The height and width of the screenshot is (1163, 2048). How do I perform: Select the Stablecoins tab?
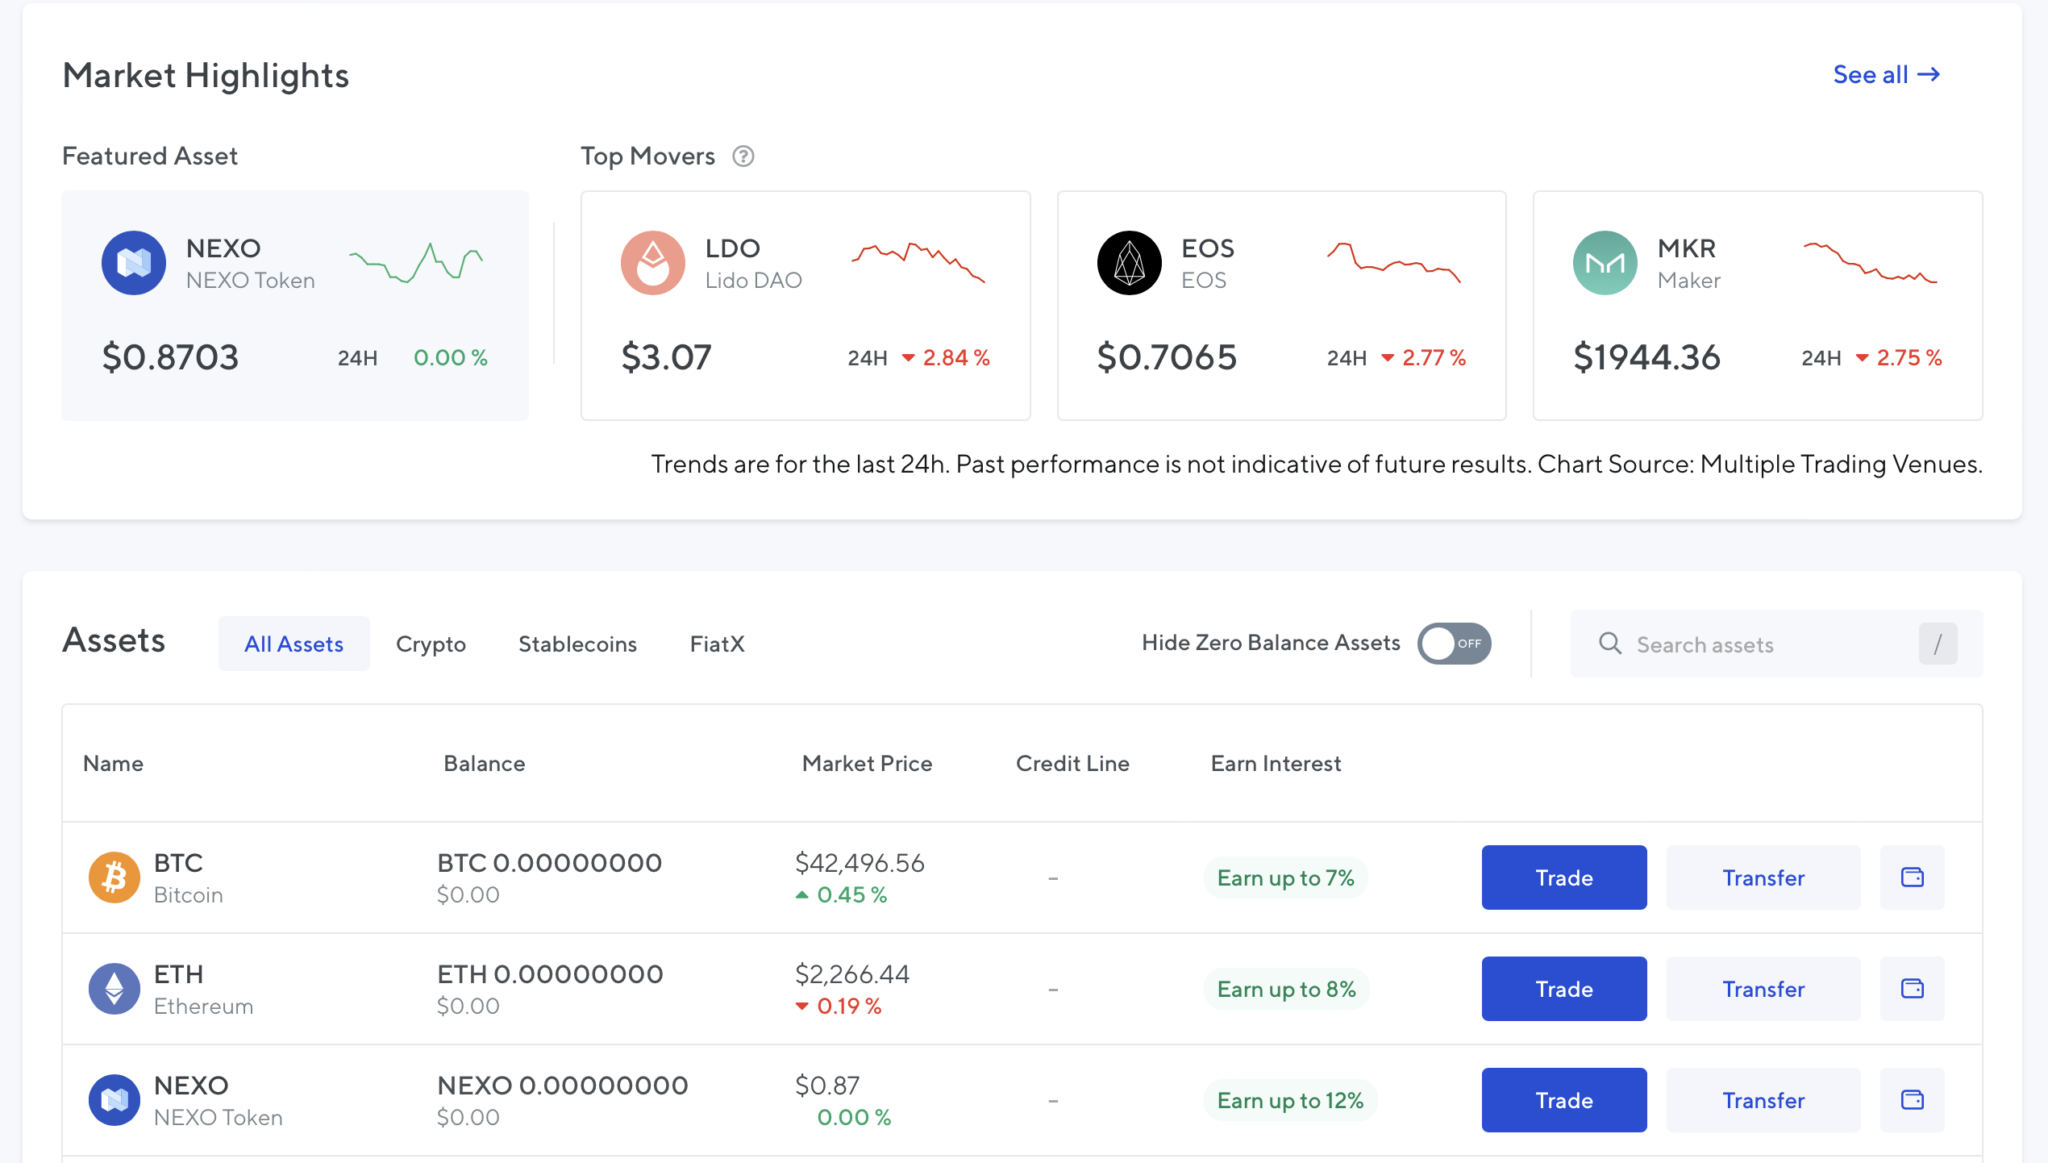[x=578, y=644]
